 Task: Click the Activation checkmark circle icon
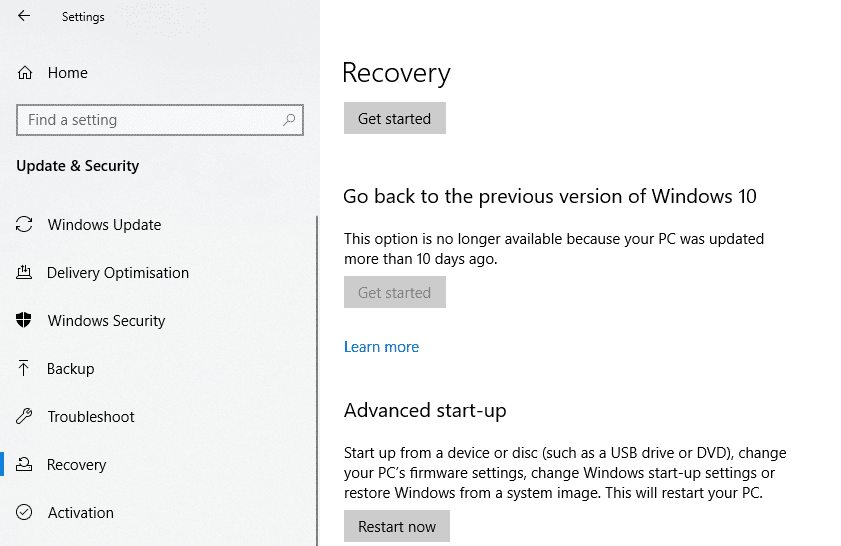[24, 513]
